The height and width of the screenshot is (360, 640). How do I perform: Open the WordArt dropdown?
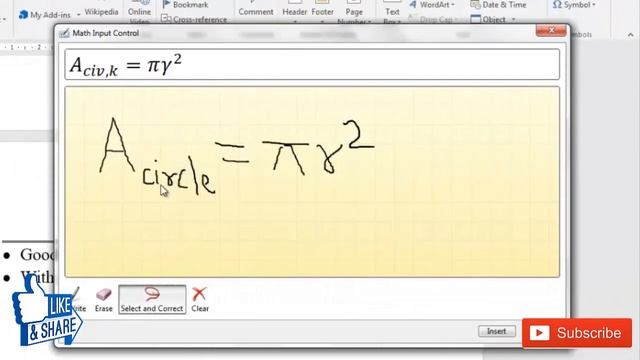432,5
